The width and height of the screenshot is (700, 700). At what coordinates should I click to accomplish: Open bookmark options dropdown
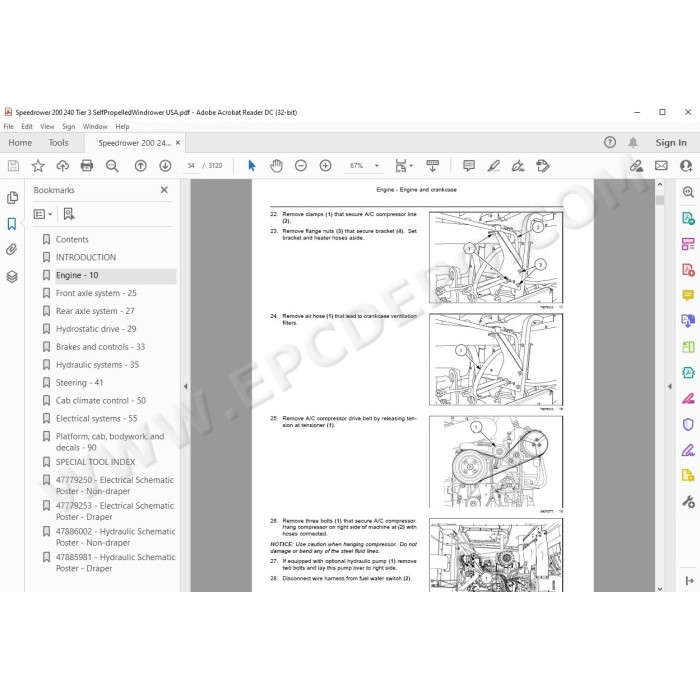click(43, 214)
